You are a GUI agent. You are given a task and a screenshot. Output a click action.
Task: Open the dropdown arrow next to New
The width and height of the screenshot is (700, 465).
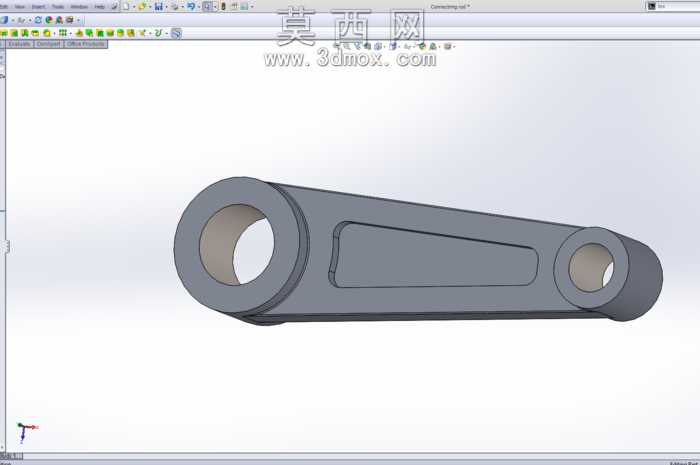coord(134,7)
